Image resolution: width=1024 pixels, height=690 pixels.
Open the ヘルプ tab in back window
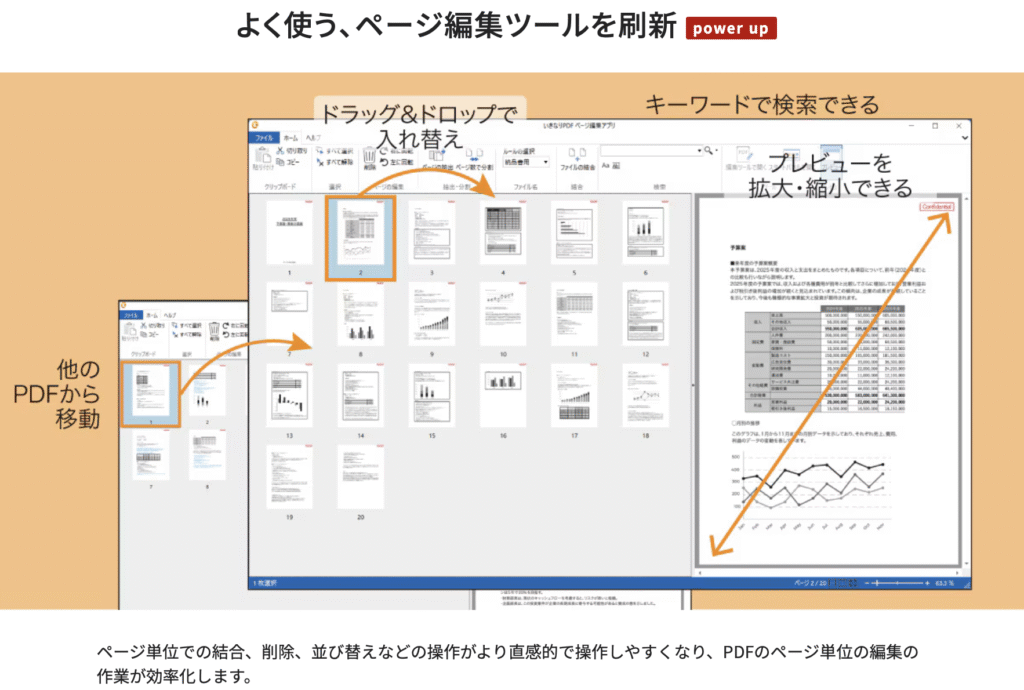tap(170, 315)
